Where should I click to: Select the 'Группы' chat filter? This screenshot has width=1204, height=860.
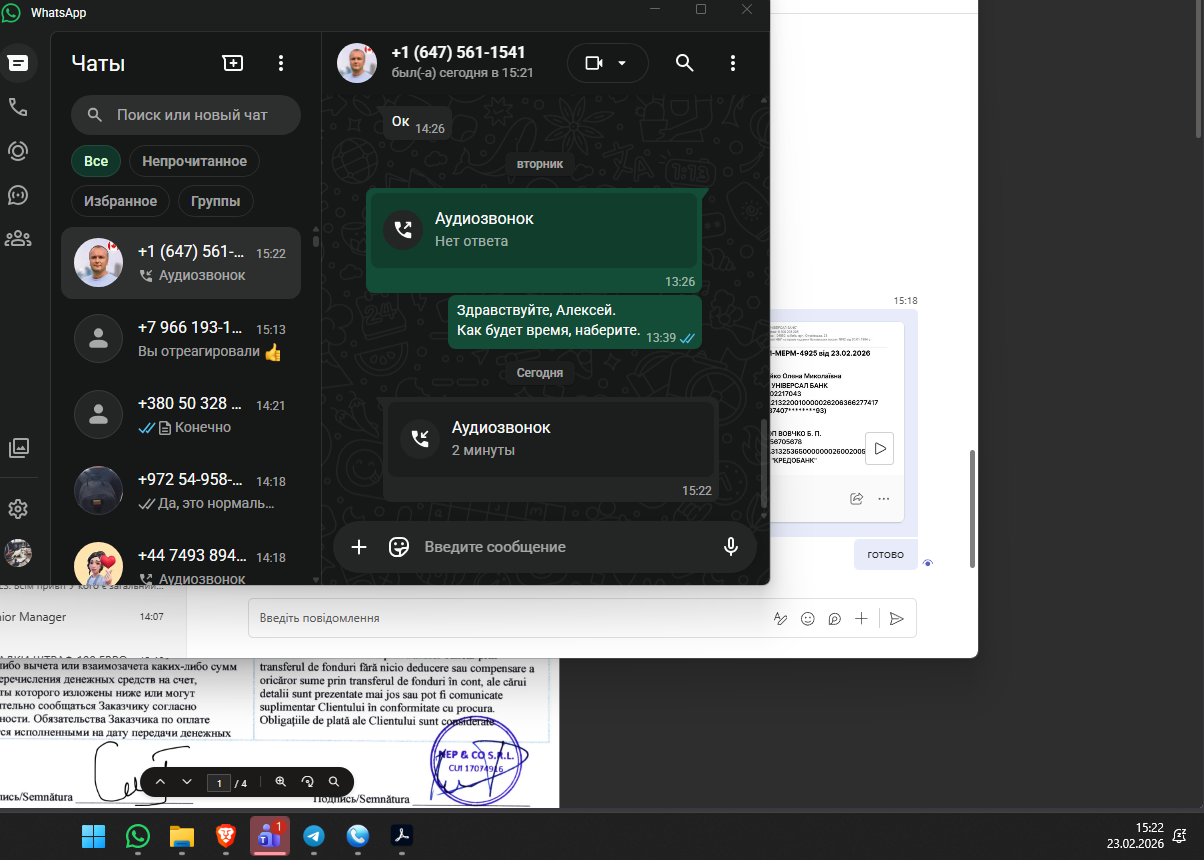click(x=216, y=201)
